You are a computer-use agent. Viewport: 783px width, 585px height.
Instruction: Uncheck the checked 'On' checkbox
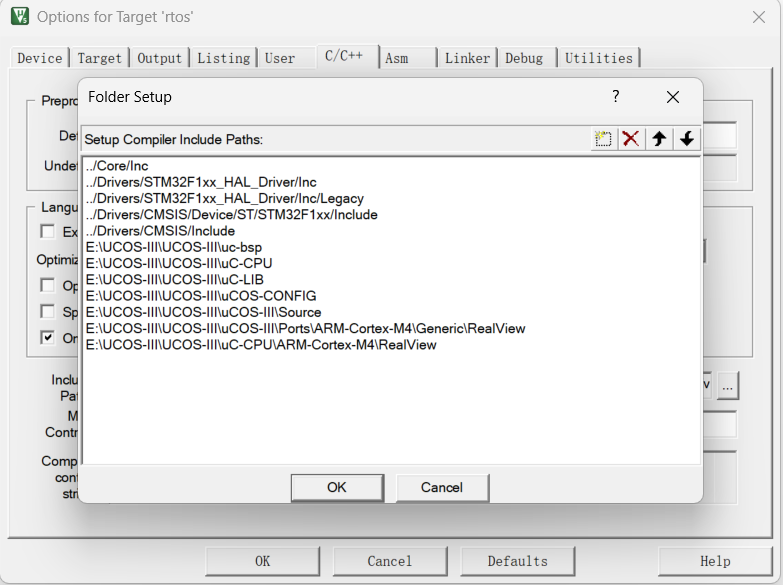(47, 338)
